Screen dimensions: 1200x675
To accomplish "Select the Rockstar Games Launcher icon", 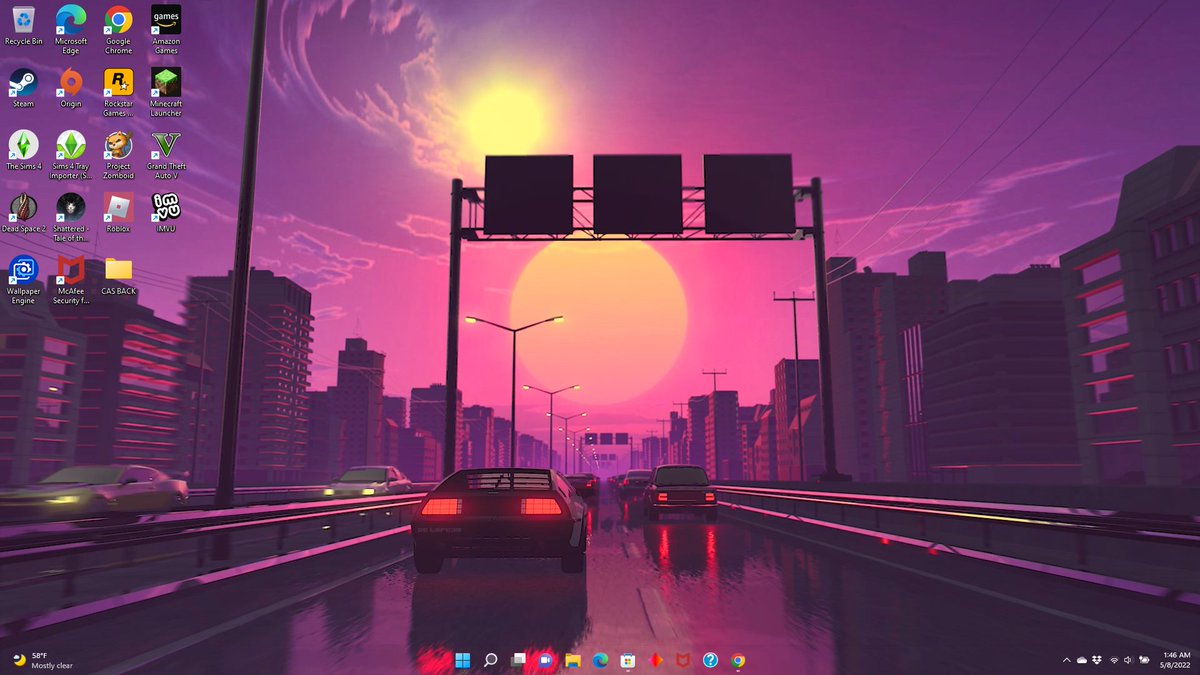I will click(118, 93).
